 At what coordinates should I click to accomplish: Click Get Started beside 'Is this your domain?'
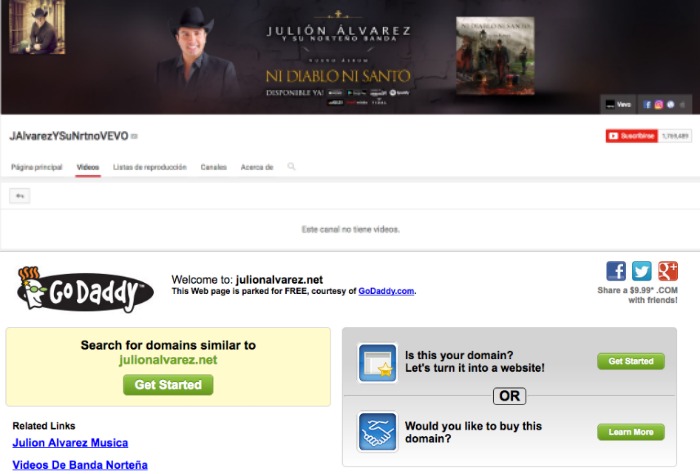pos(630,361)
